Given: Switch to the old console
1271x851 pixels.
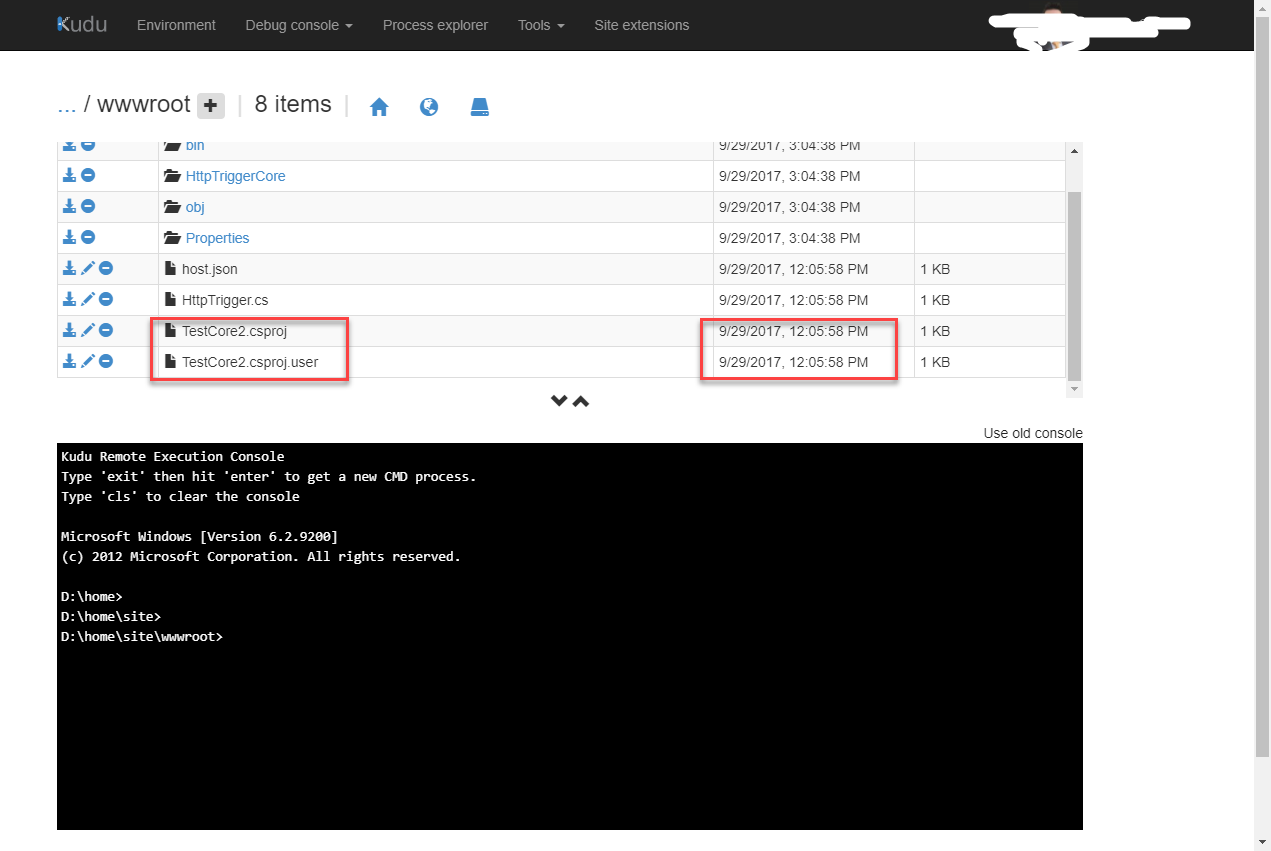Looking at the screenshot, I should coord(1033,433).
